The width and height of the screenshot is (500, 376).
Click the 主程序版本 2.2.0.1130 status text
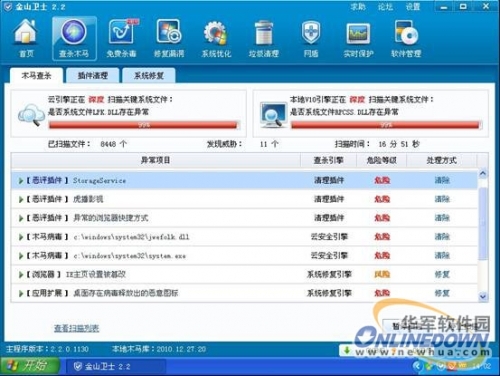tap(47, 349)
